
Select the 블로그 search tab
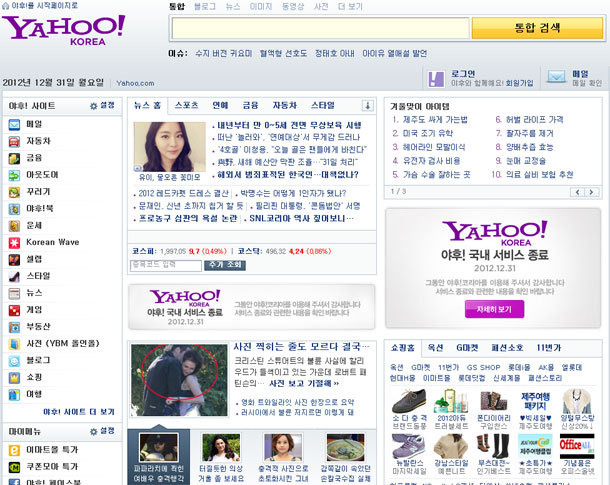coord(205,7)
